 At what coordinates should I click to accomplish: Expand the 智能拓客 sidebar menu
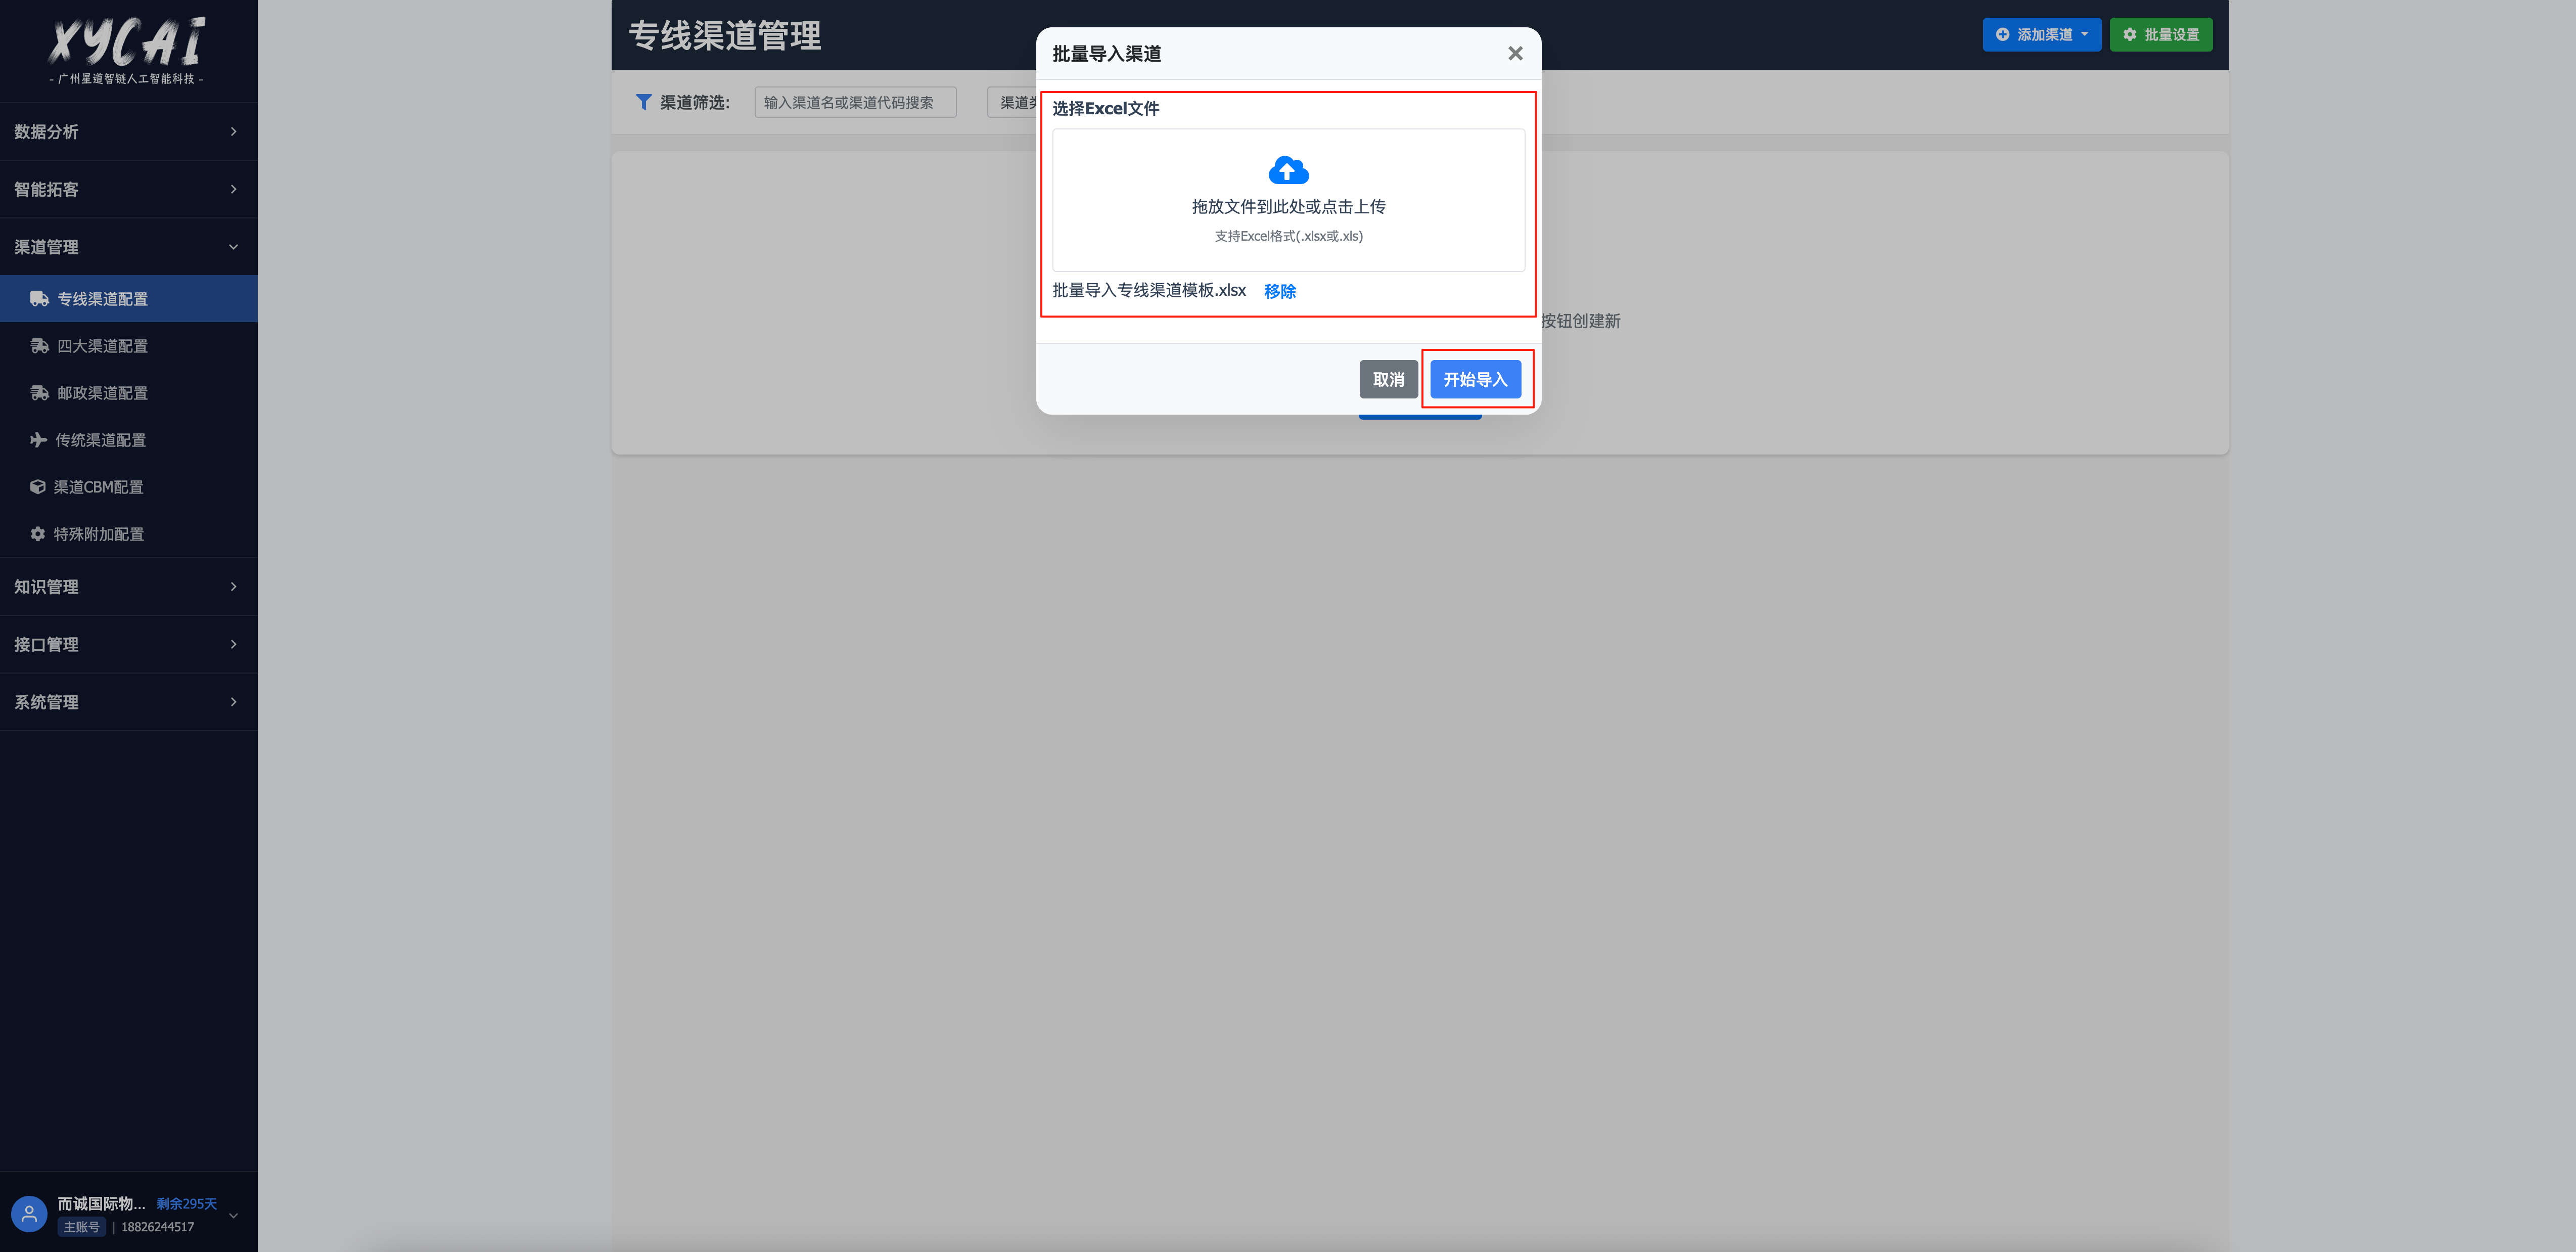point(128,189)
